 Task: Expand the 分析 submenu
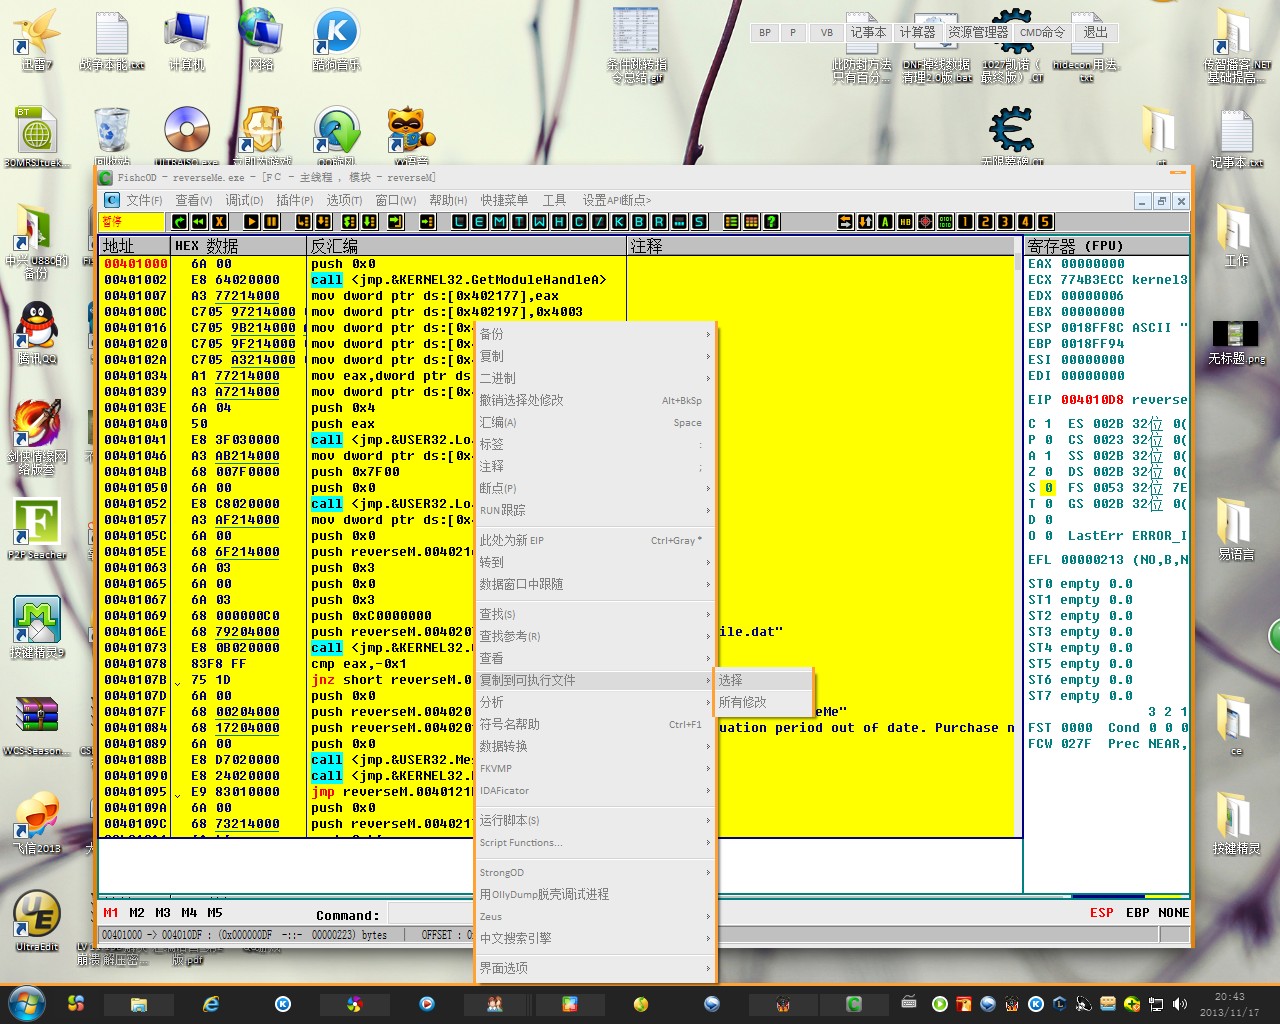click(x=595, y=702)
